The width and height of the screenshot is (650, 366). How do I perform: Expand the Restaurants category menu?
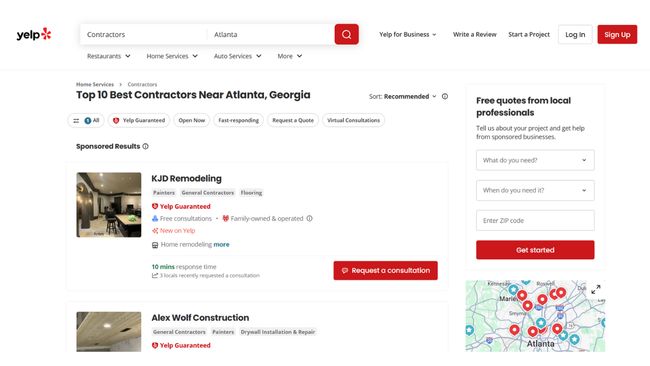tap(109, 56)
